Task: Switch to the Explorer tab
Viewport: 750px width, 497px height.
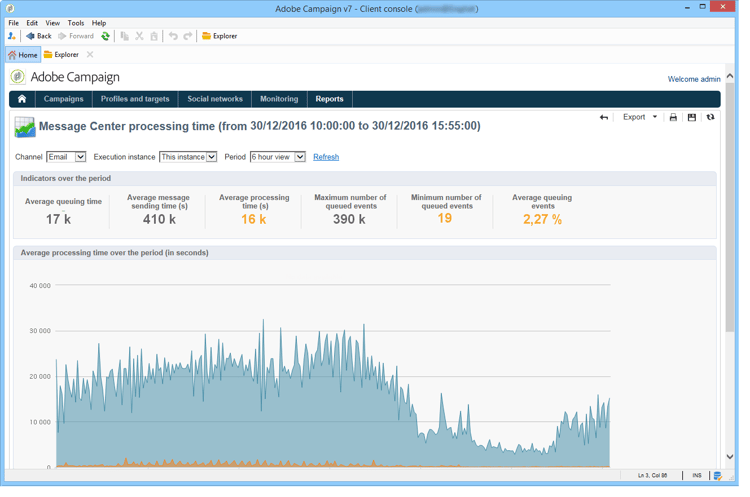Action: tap(61, 55)
